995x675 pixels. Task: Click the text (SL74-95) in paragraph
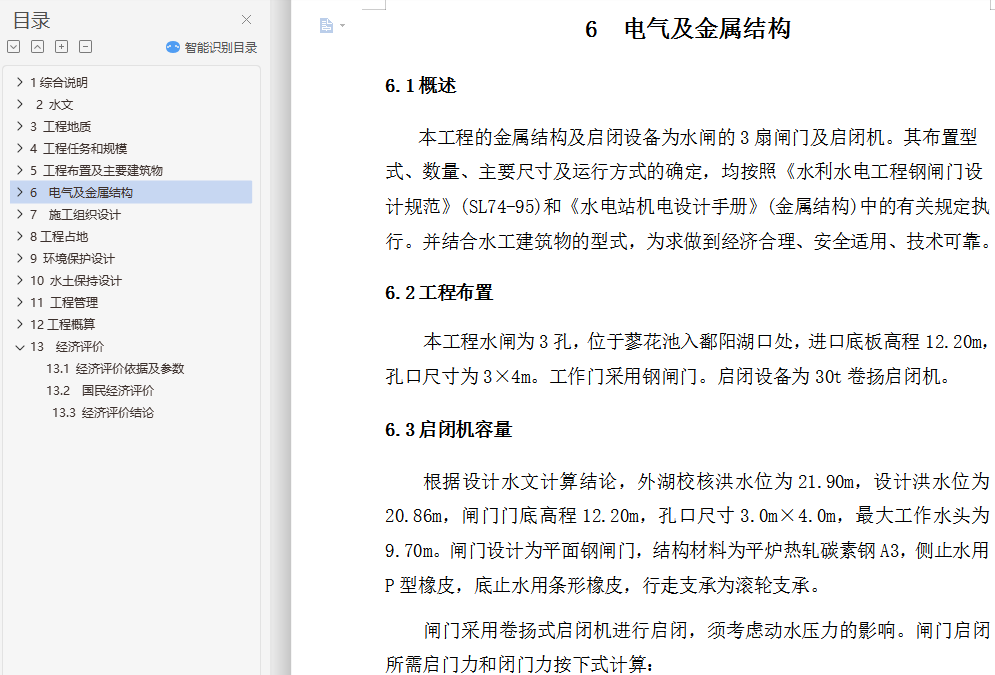(501, 206)
